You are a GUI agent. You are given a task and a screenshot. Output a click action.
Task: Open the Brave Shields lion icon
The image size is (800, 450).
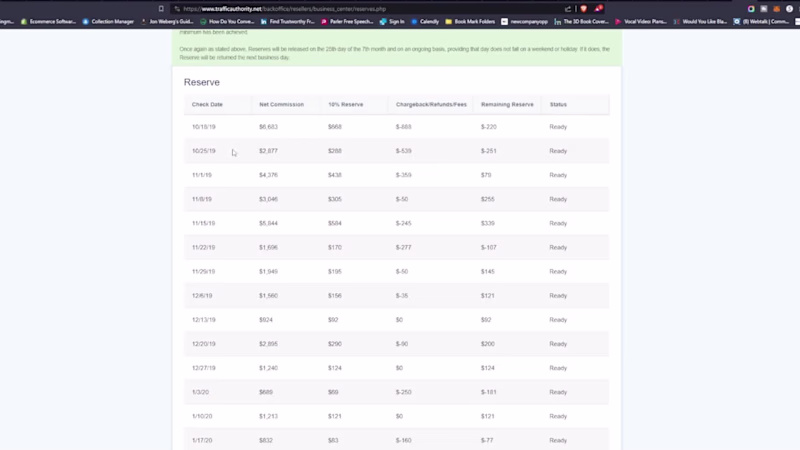coord(584,9)
